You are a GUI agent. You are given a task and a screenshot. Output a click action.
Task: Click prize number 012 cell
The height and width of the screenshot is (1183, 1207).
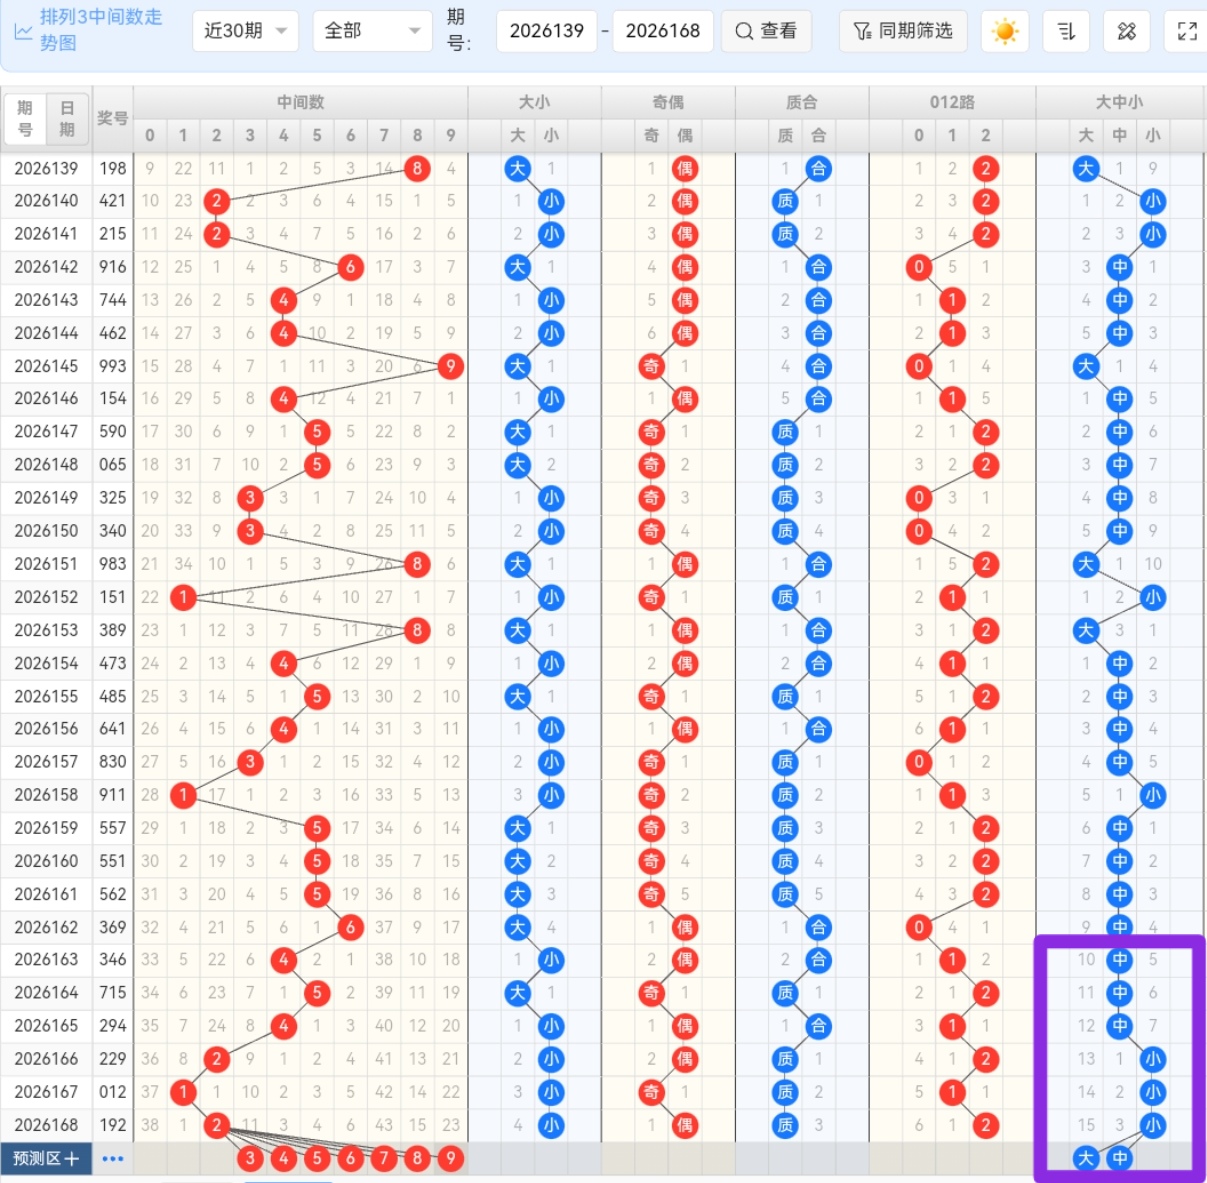(x=113, y=1092)
